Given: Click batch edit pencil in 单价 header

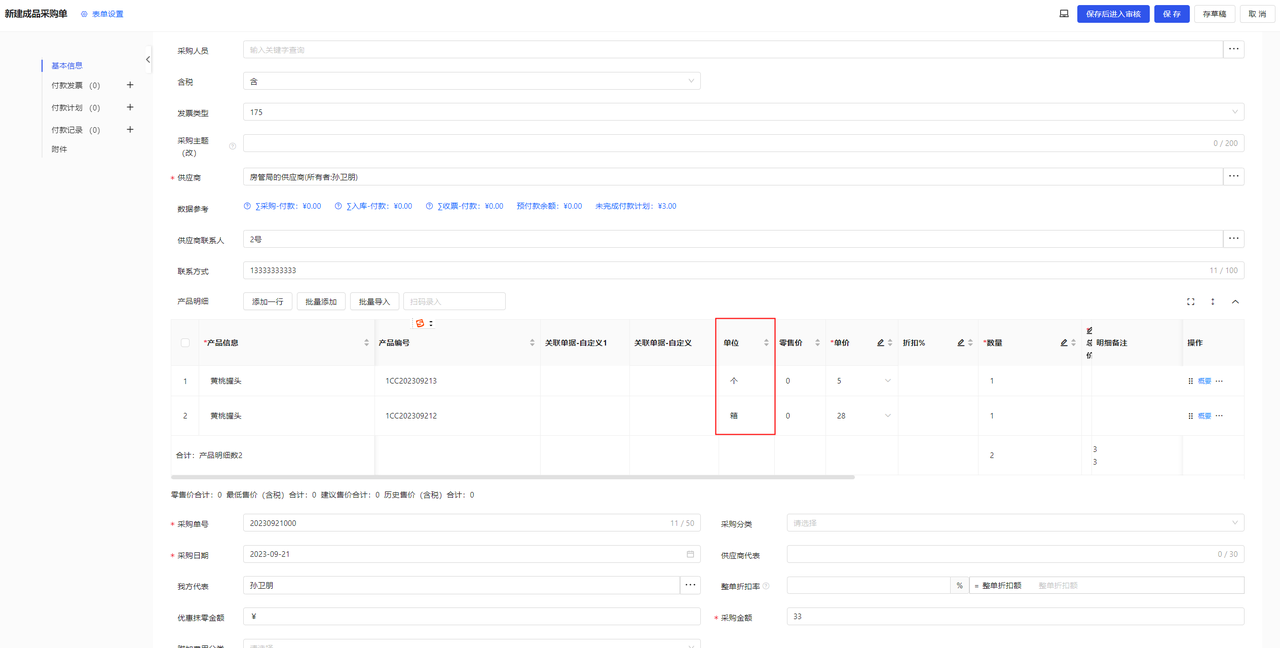Looking at the screenshot, I should (x=881, y=343).
